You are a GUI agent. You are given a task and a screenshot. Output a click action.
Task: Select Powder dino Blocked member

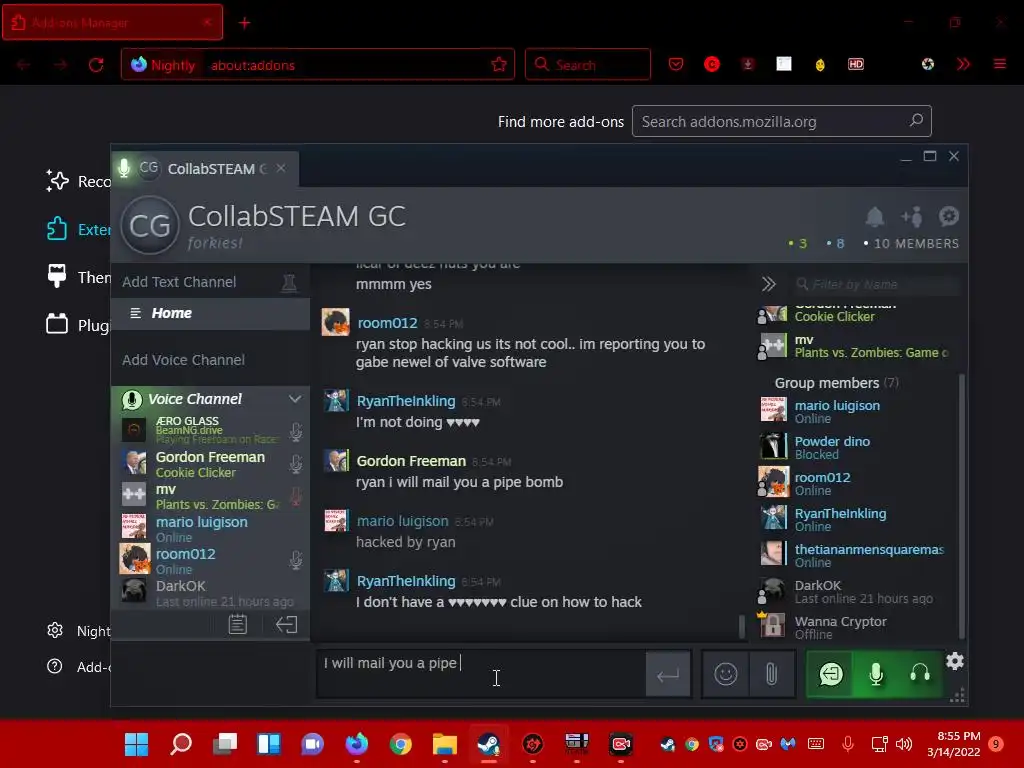(857, 447)
